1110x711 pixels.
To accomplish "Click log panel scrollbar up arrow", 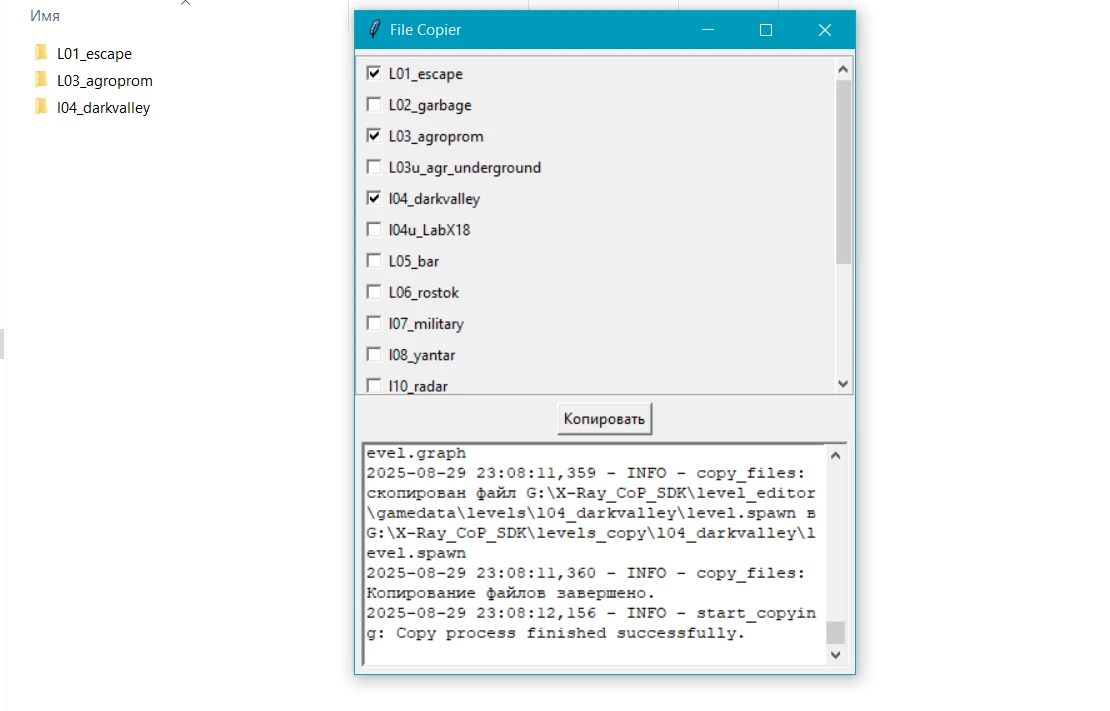I will pyautogui.click(x=835, y=455).
